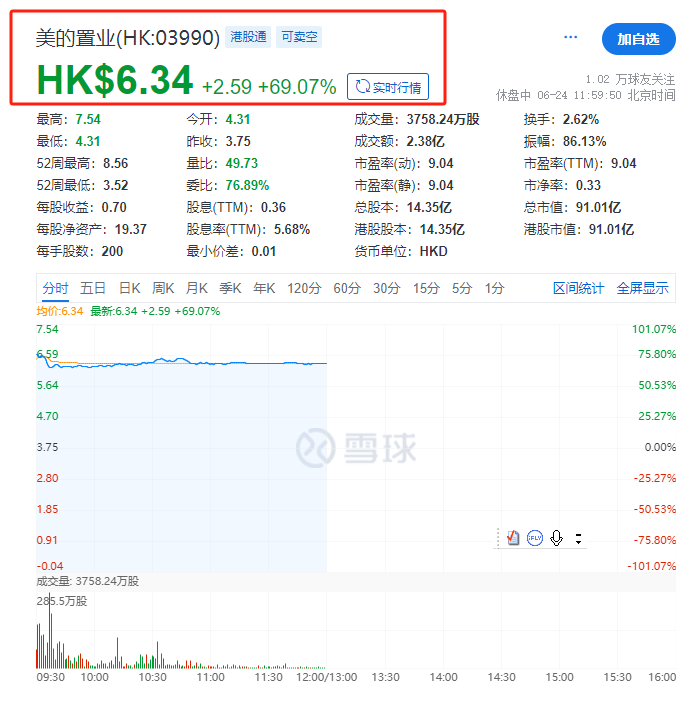Select the 港股通 tag
Screen dimensions: 694x706
point(248,36)
